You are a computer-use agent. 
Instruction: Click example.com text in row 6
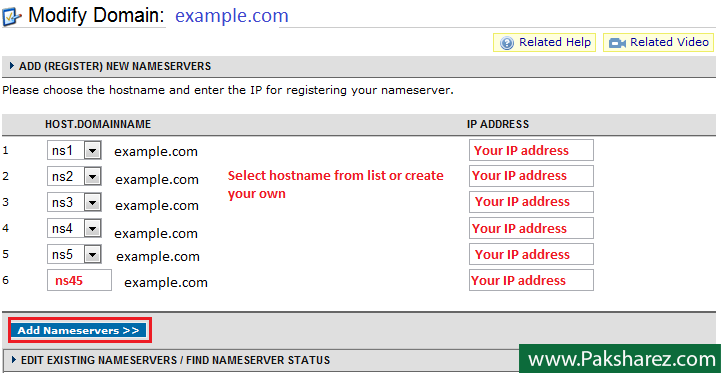(x=166, y=282)
